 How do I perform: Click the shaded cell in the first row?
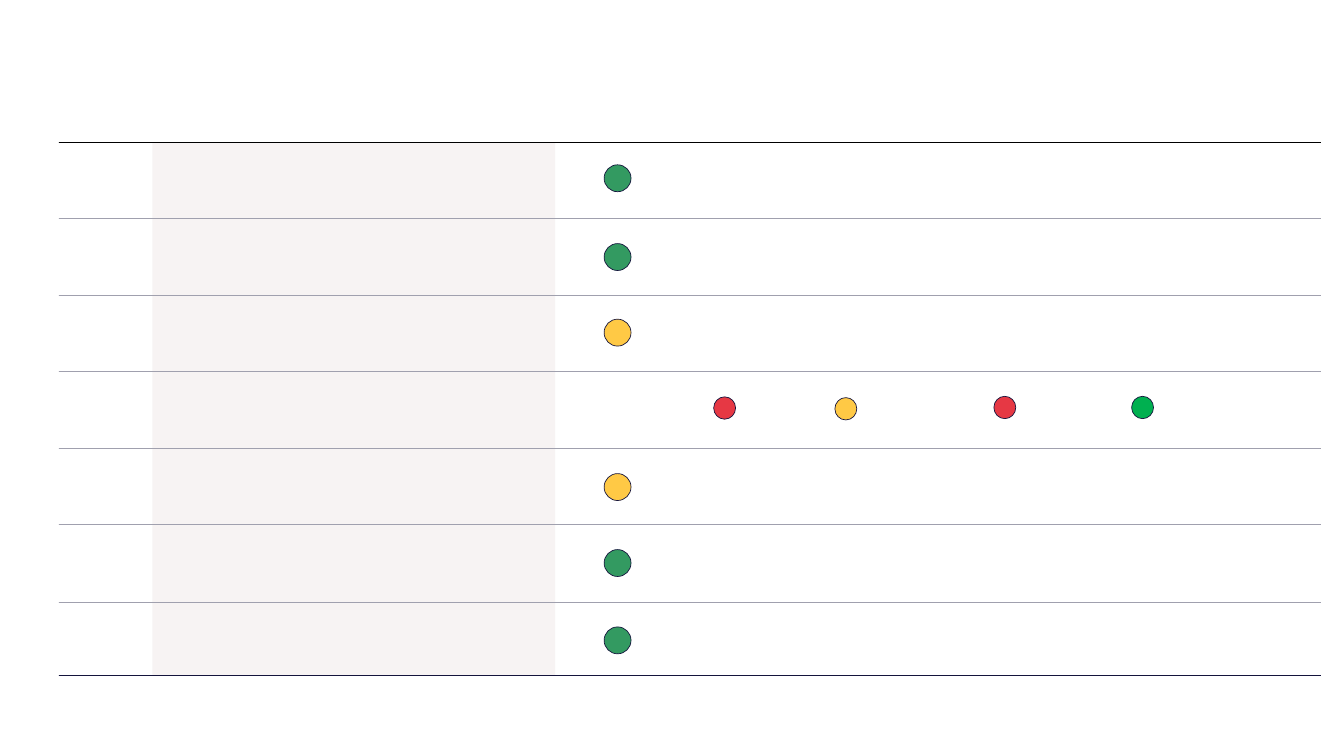[x=353, y=180]
